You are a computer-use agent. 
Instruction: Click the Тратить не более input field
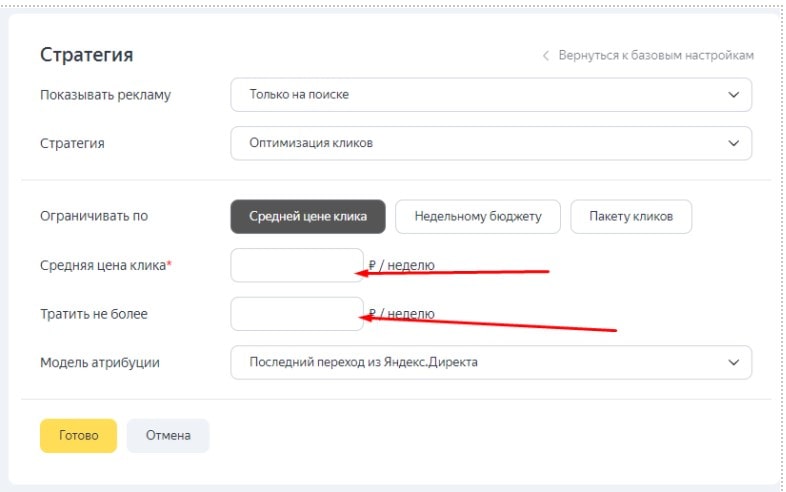tap(297, 314)
